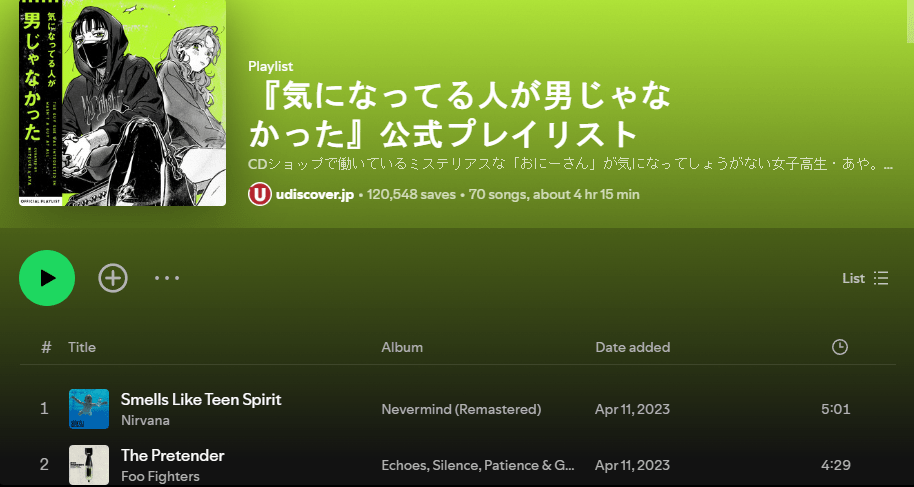Open the udiscover.jp profile link

[x=314, y=194]
